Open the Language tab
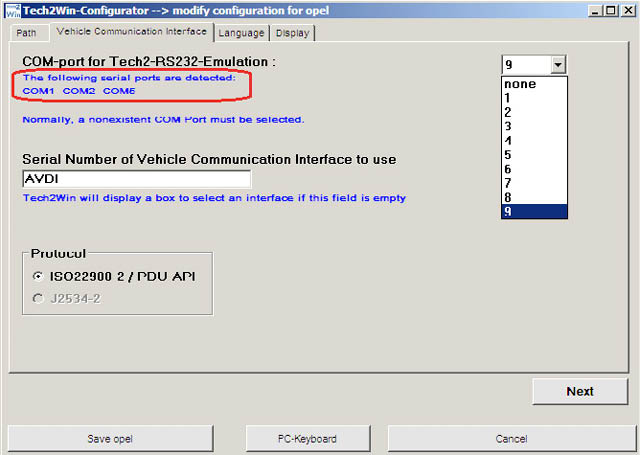Viewport: 640px width, 455px height. tap(241, 33)
